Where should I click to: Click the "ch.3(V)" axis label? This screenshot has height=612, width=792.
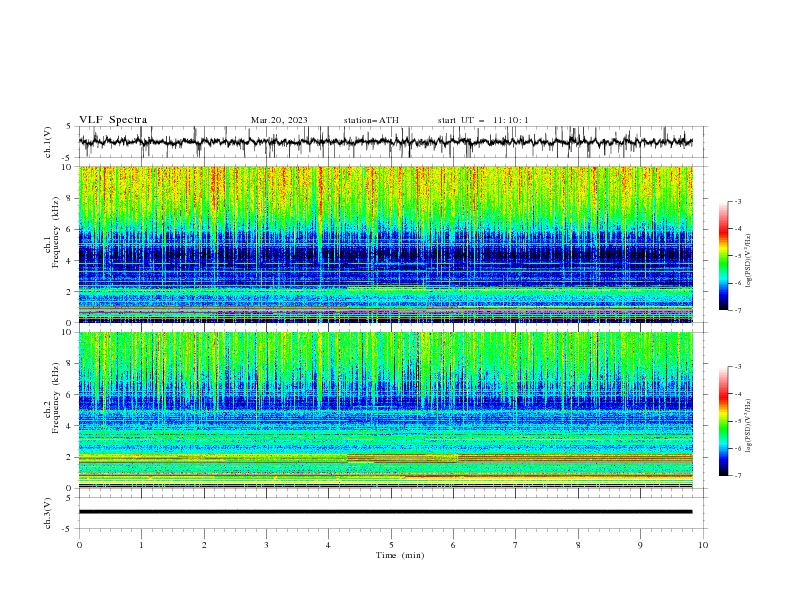(48, 513)
